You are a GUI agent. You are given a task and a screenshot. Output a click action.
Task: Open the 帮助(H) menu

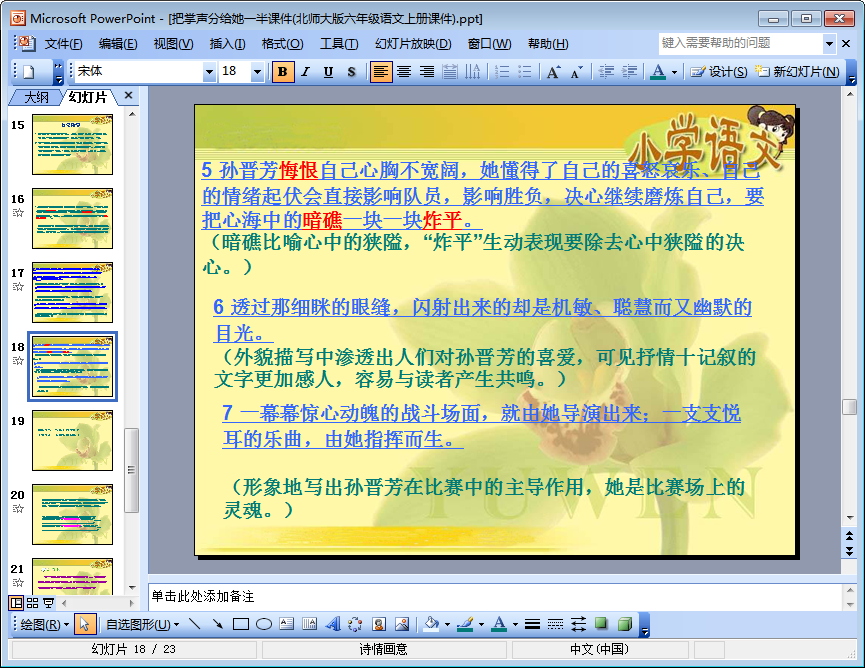548,44
